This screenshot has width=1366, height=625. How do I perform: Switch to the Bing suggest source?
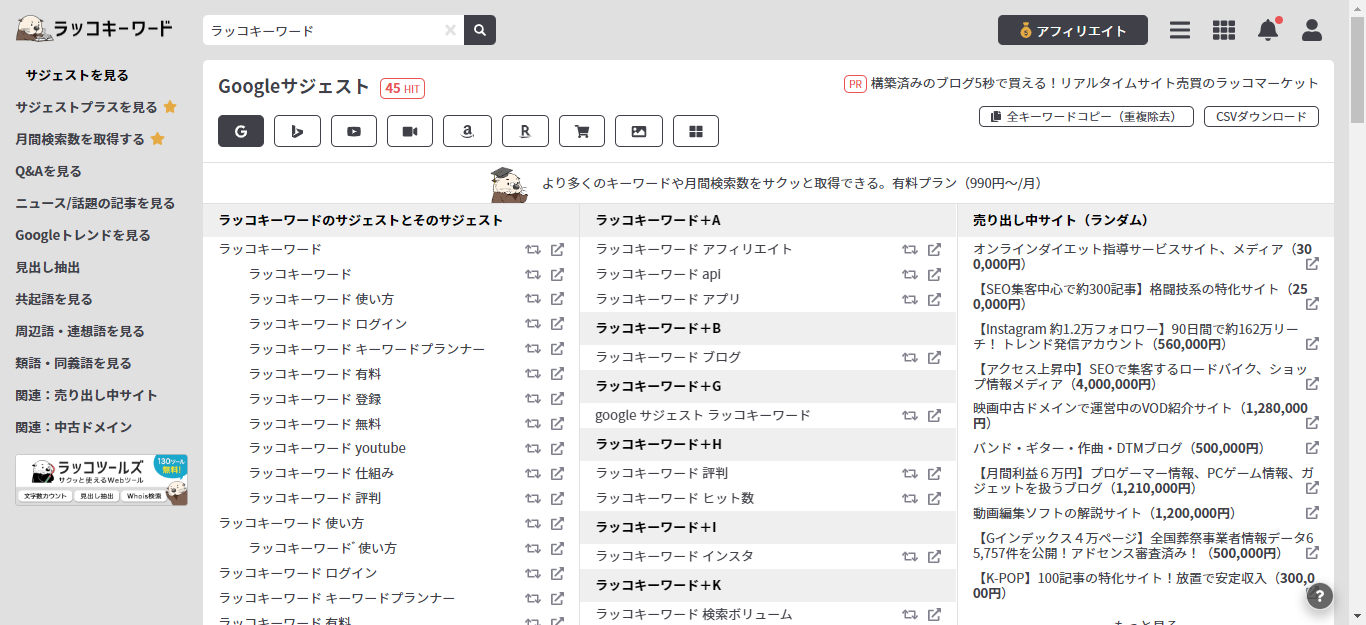[297, 131]
